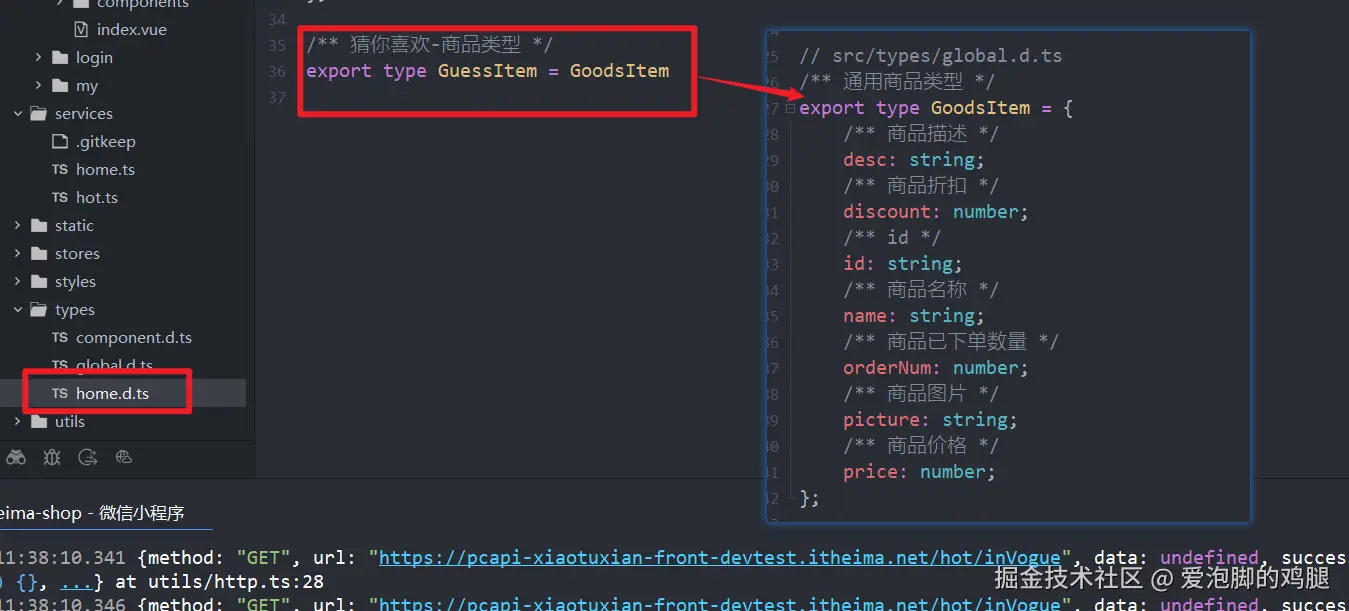
Task: Click the id: string property
Action: [902, 264]
